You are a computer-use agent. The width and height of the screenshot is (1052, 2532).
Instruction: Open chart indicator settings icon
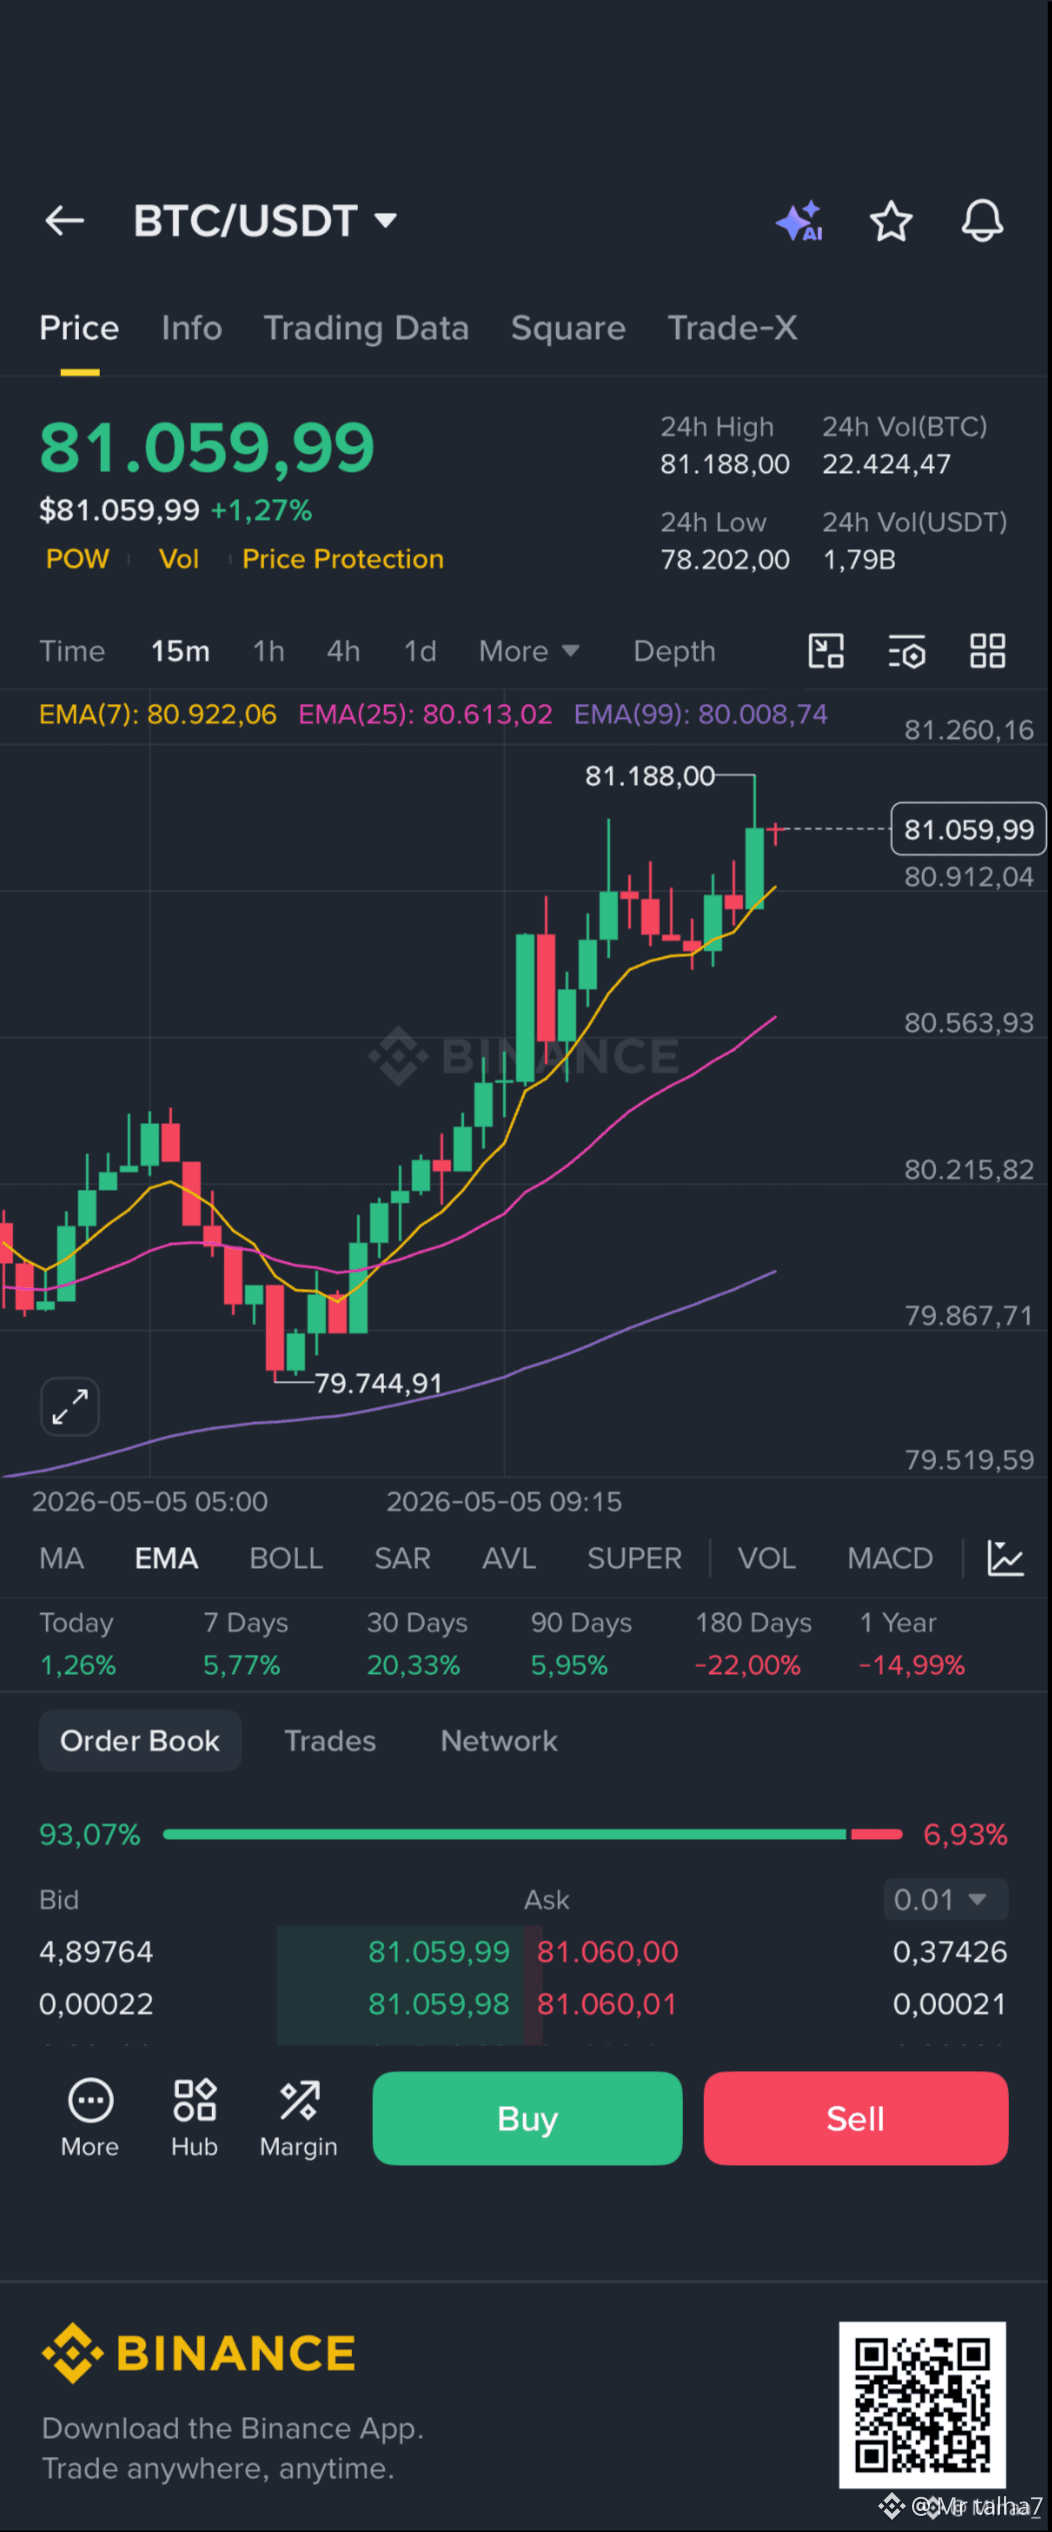tap(907, 651)
